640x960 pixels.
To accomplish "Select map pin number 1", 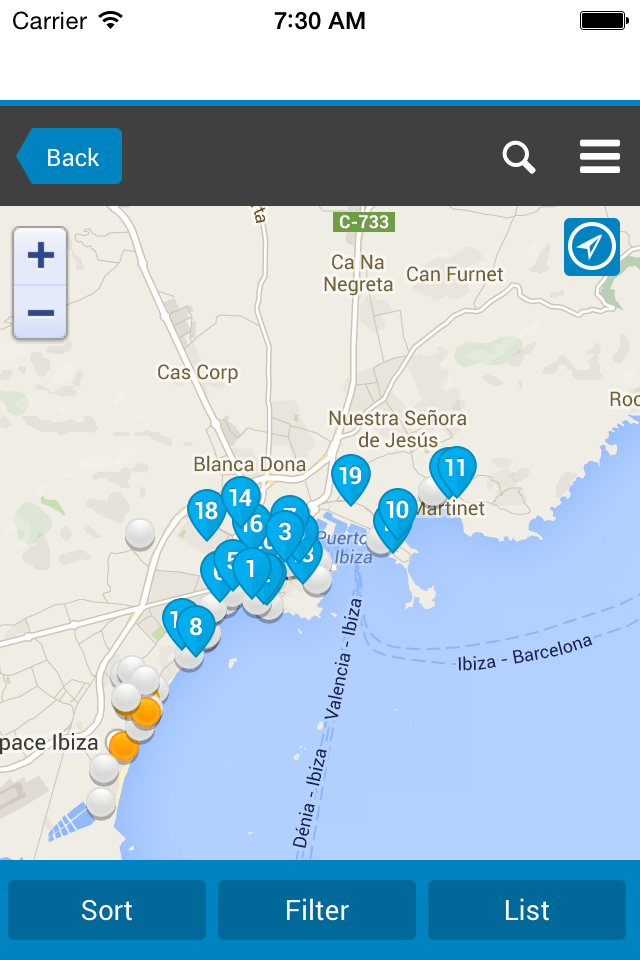I will pos(251,573).
